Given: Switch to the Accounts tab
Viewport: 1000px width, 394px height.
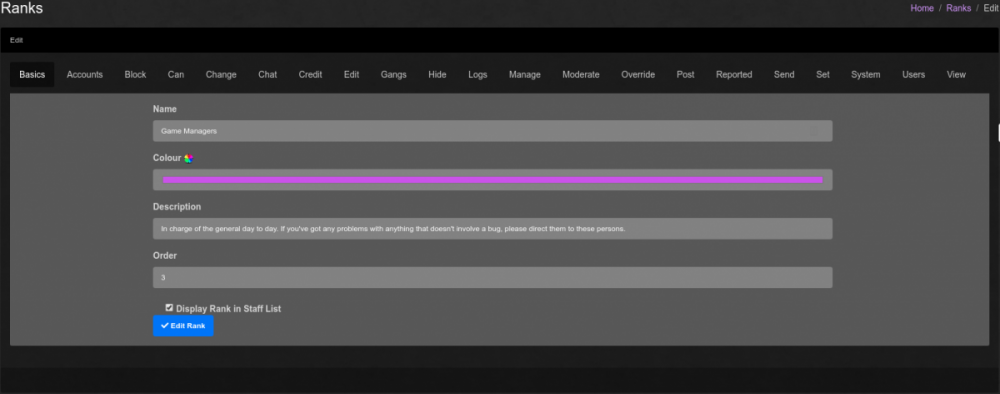Looking at the screenshot, I should [x=85, y=75].
